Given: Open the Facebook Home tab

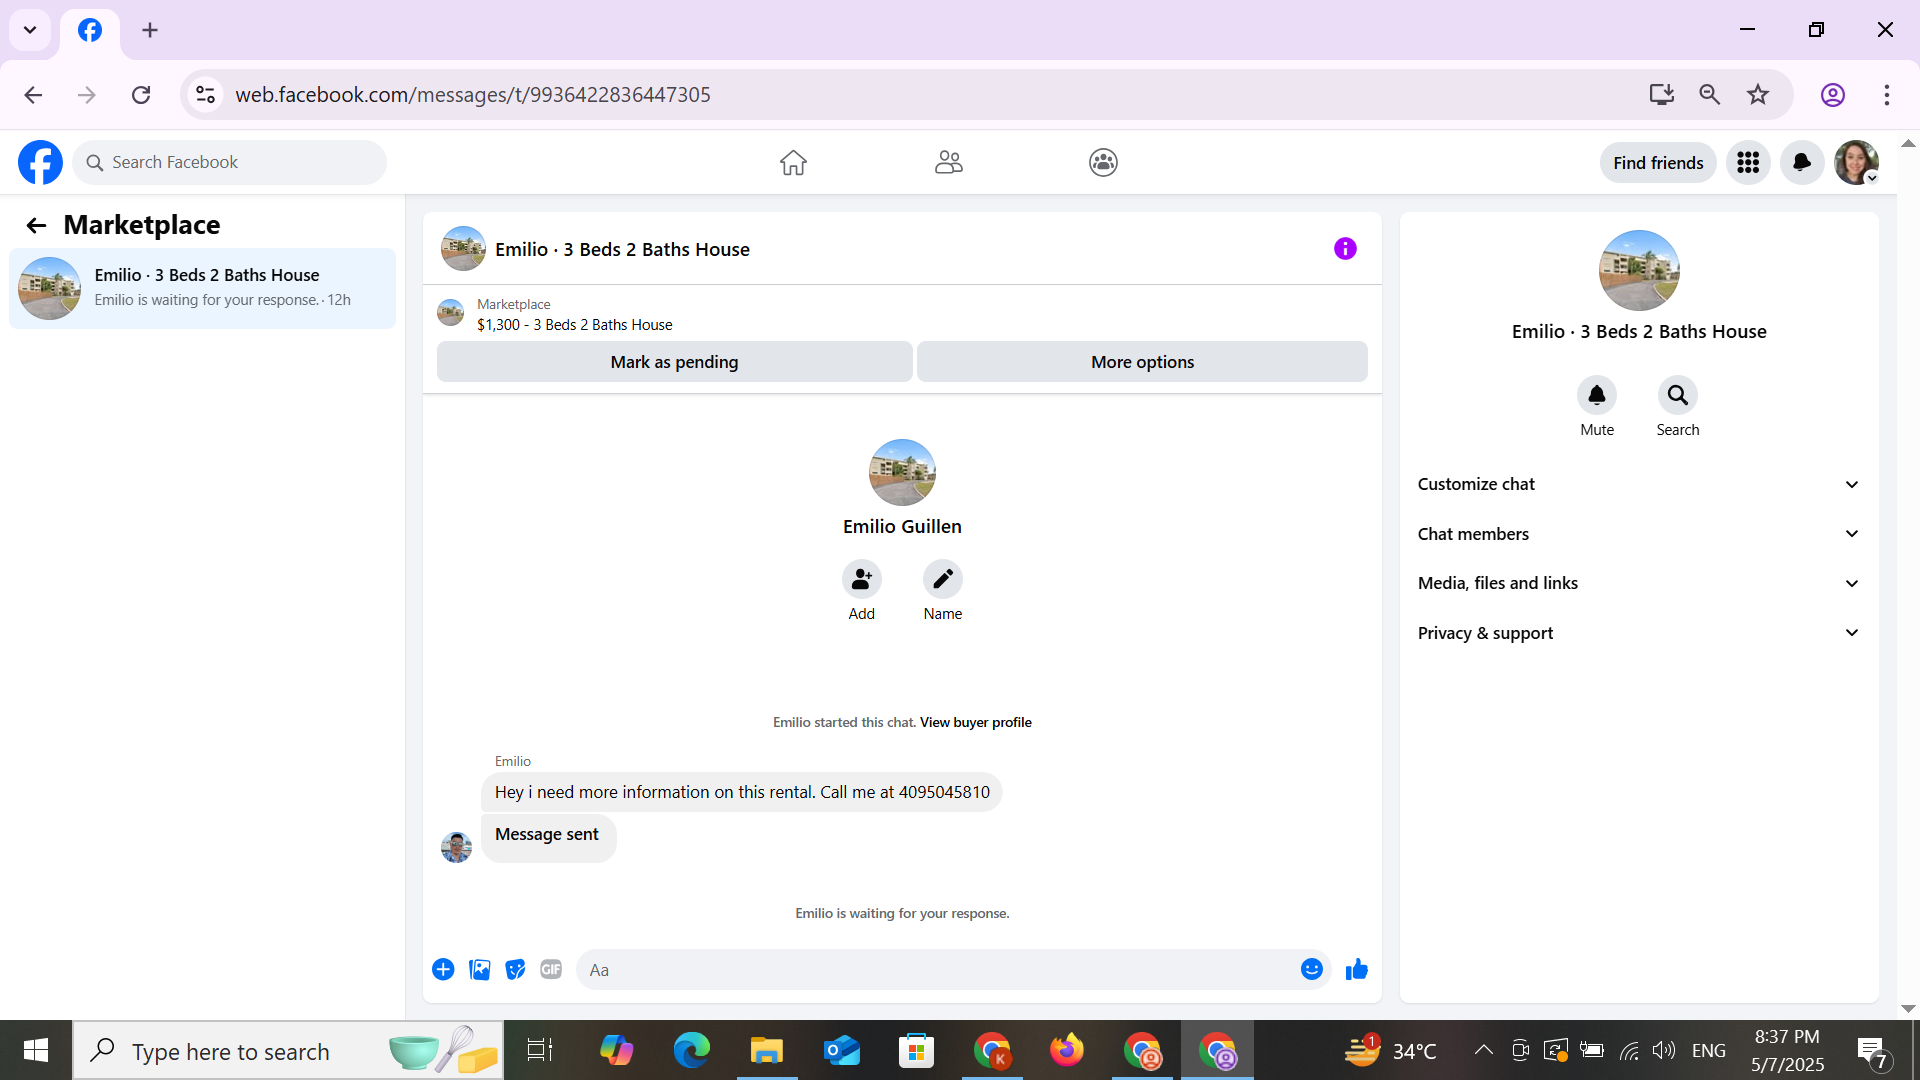Looking at the screenshot, I should tap(793, 162).
